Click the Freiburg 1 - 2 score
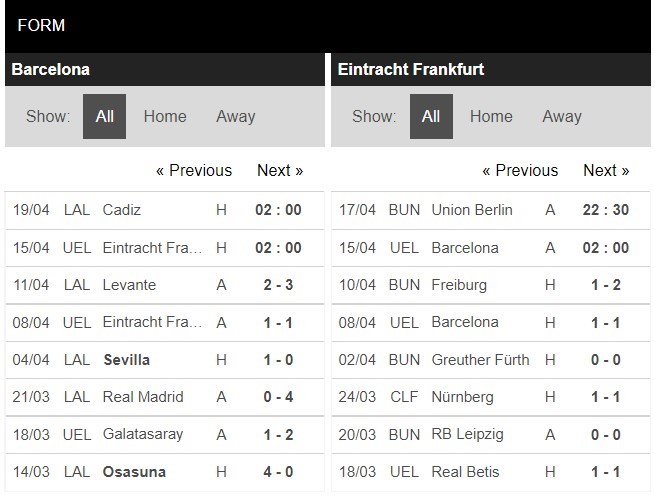 606,285
